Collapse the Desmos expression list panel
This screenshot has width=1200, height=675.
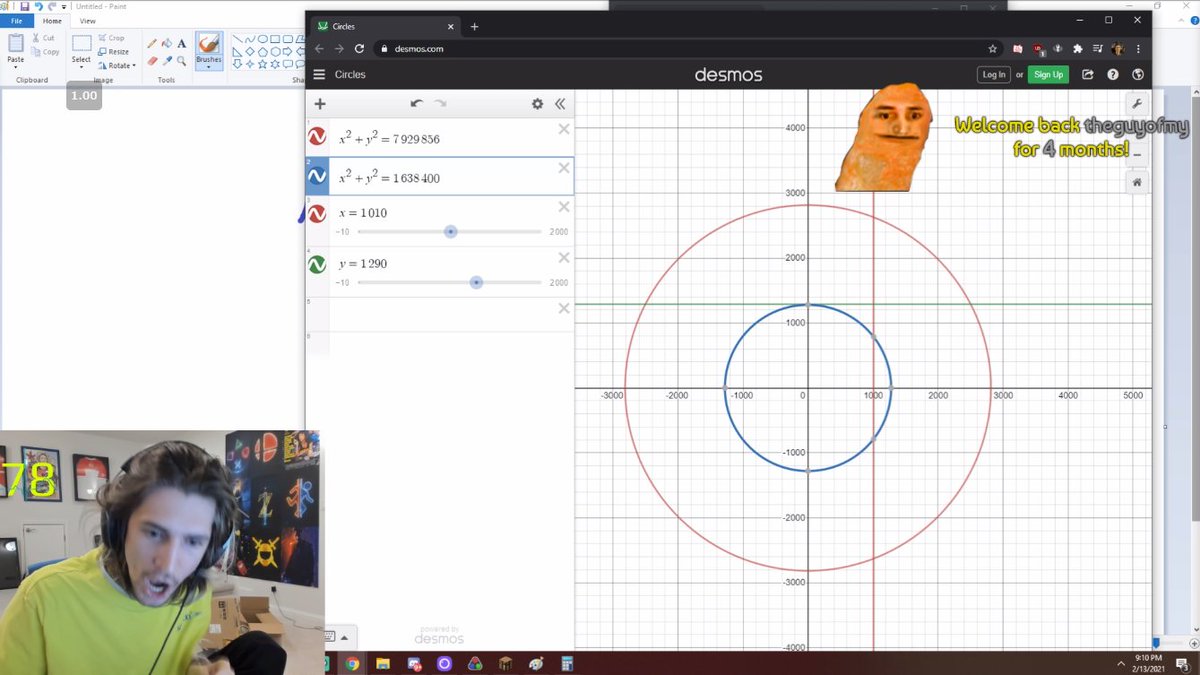(560, 103)
